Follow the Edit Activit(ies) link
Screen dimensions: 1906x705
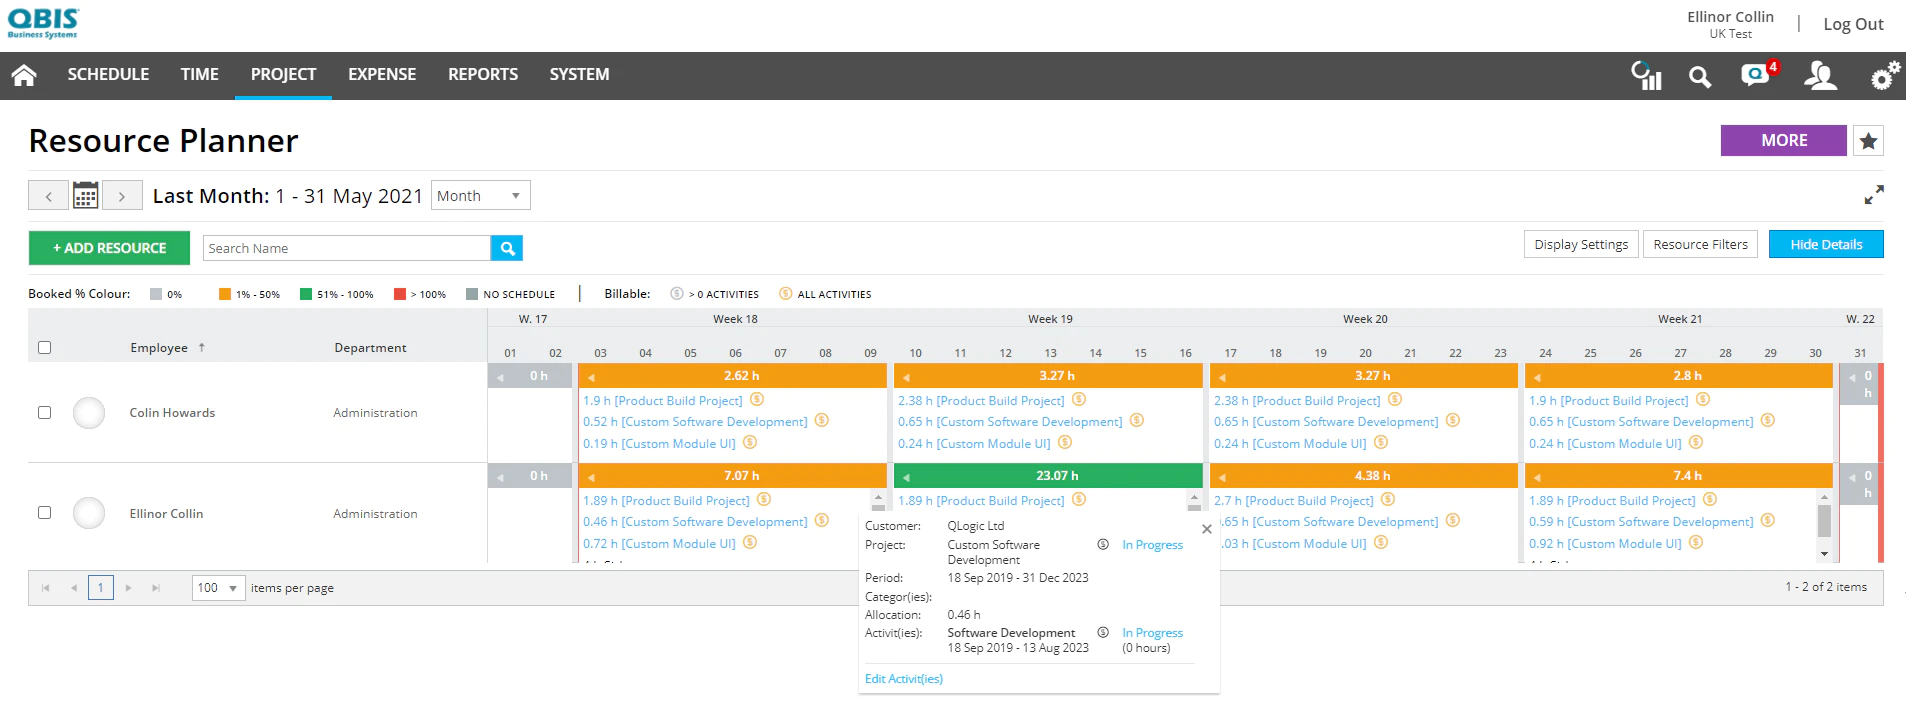coord(904,679)
